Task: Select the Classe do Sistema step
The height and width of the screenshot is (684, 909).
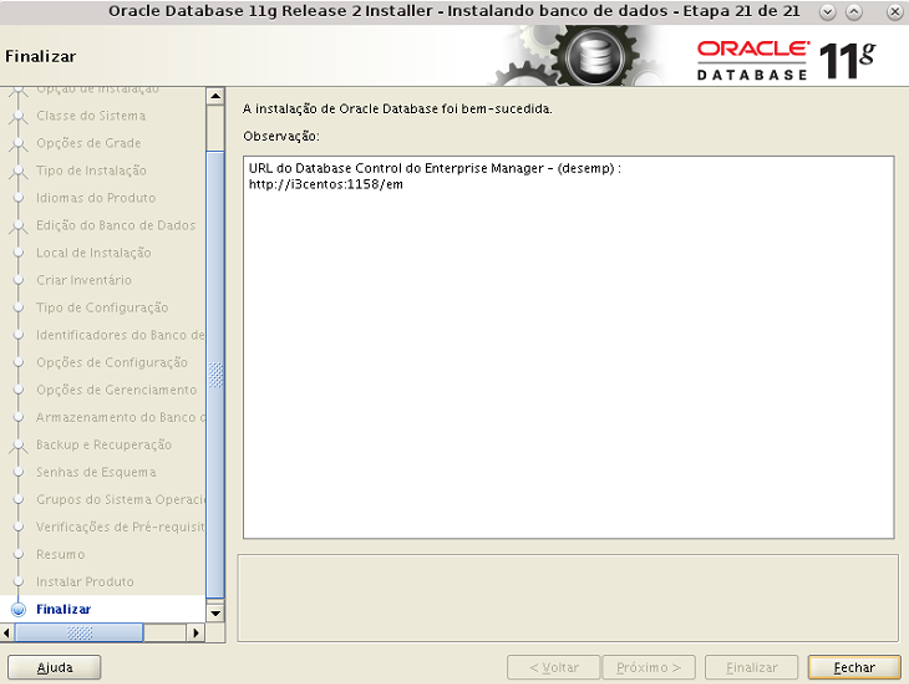Action: tap(91, 115)
